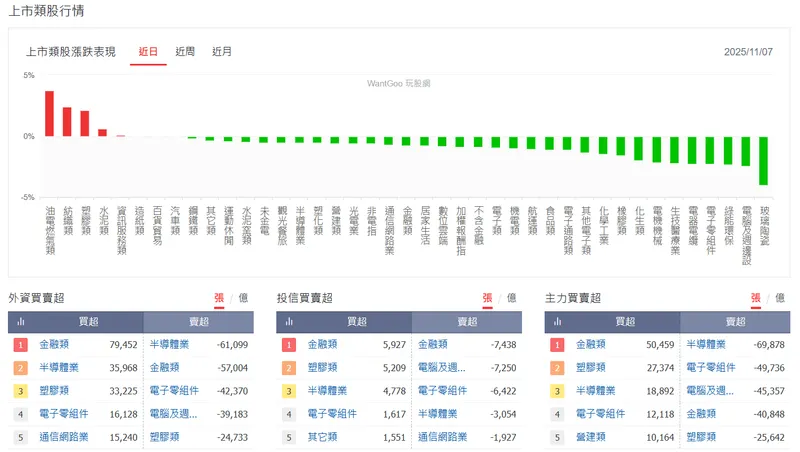Open 塑膠類 in 外資 買超 list
Screen dimensions: 800x452
[x=54, y=391]
